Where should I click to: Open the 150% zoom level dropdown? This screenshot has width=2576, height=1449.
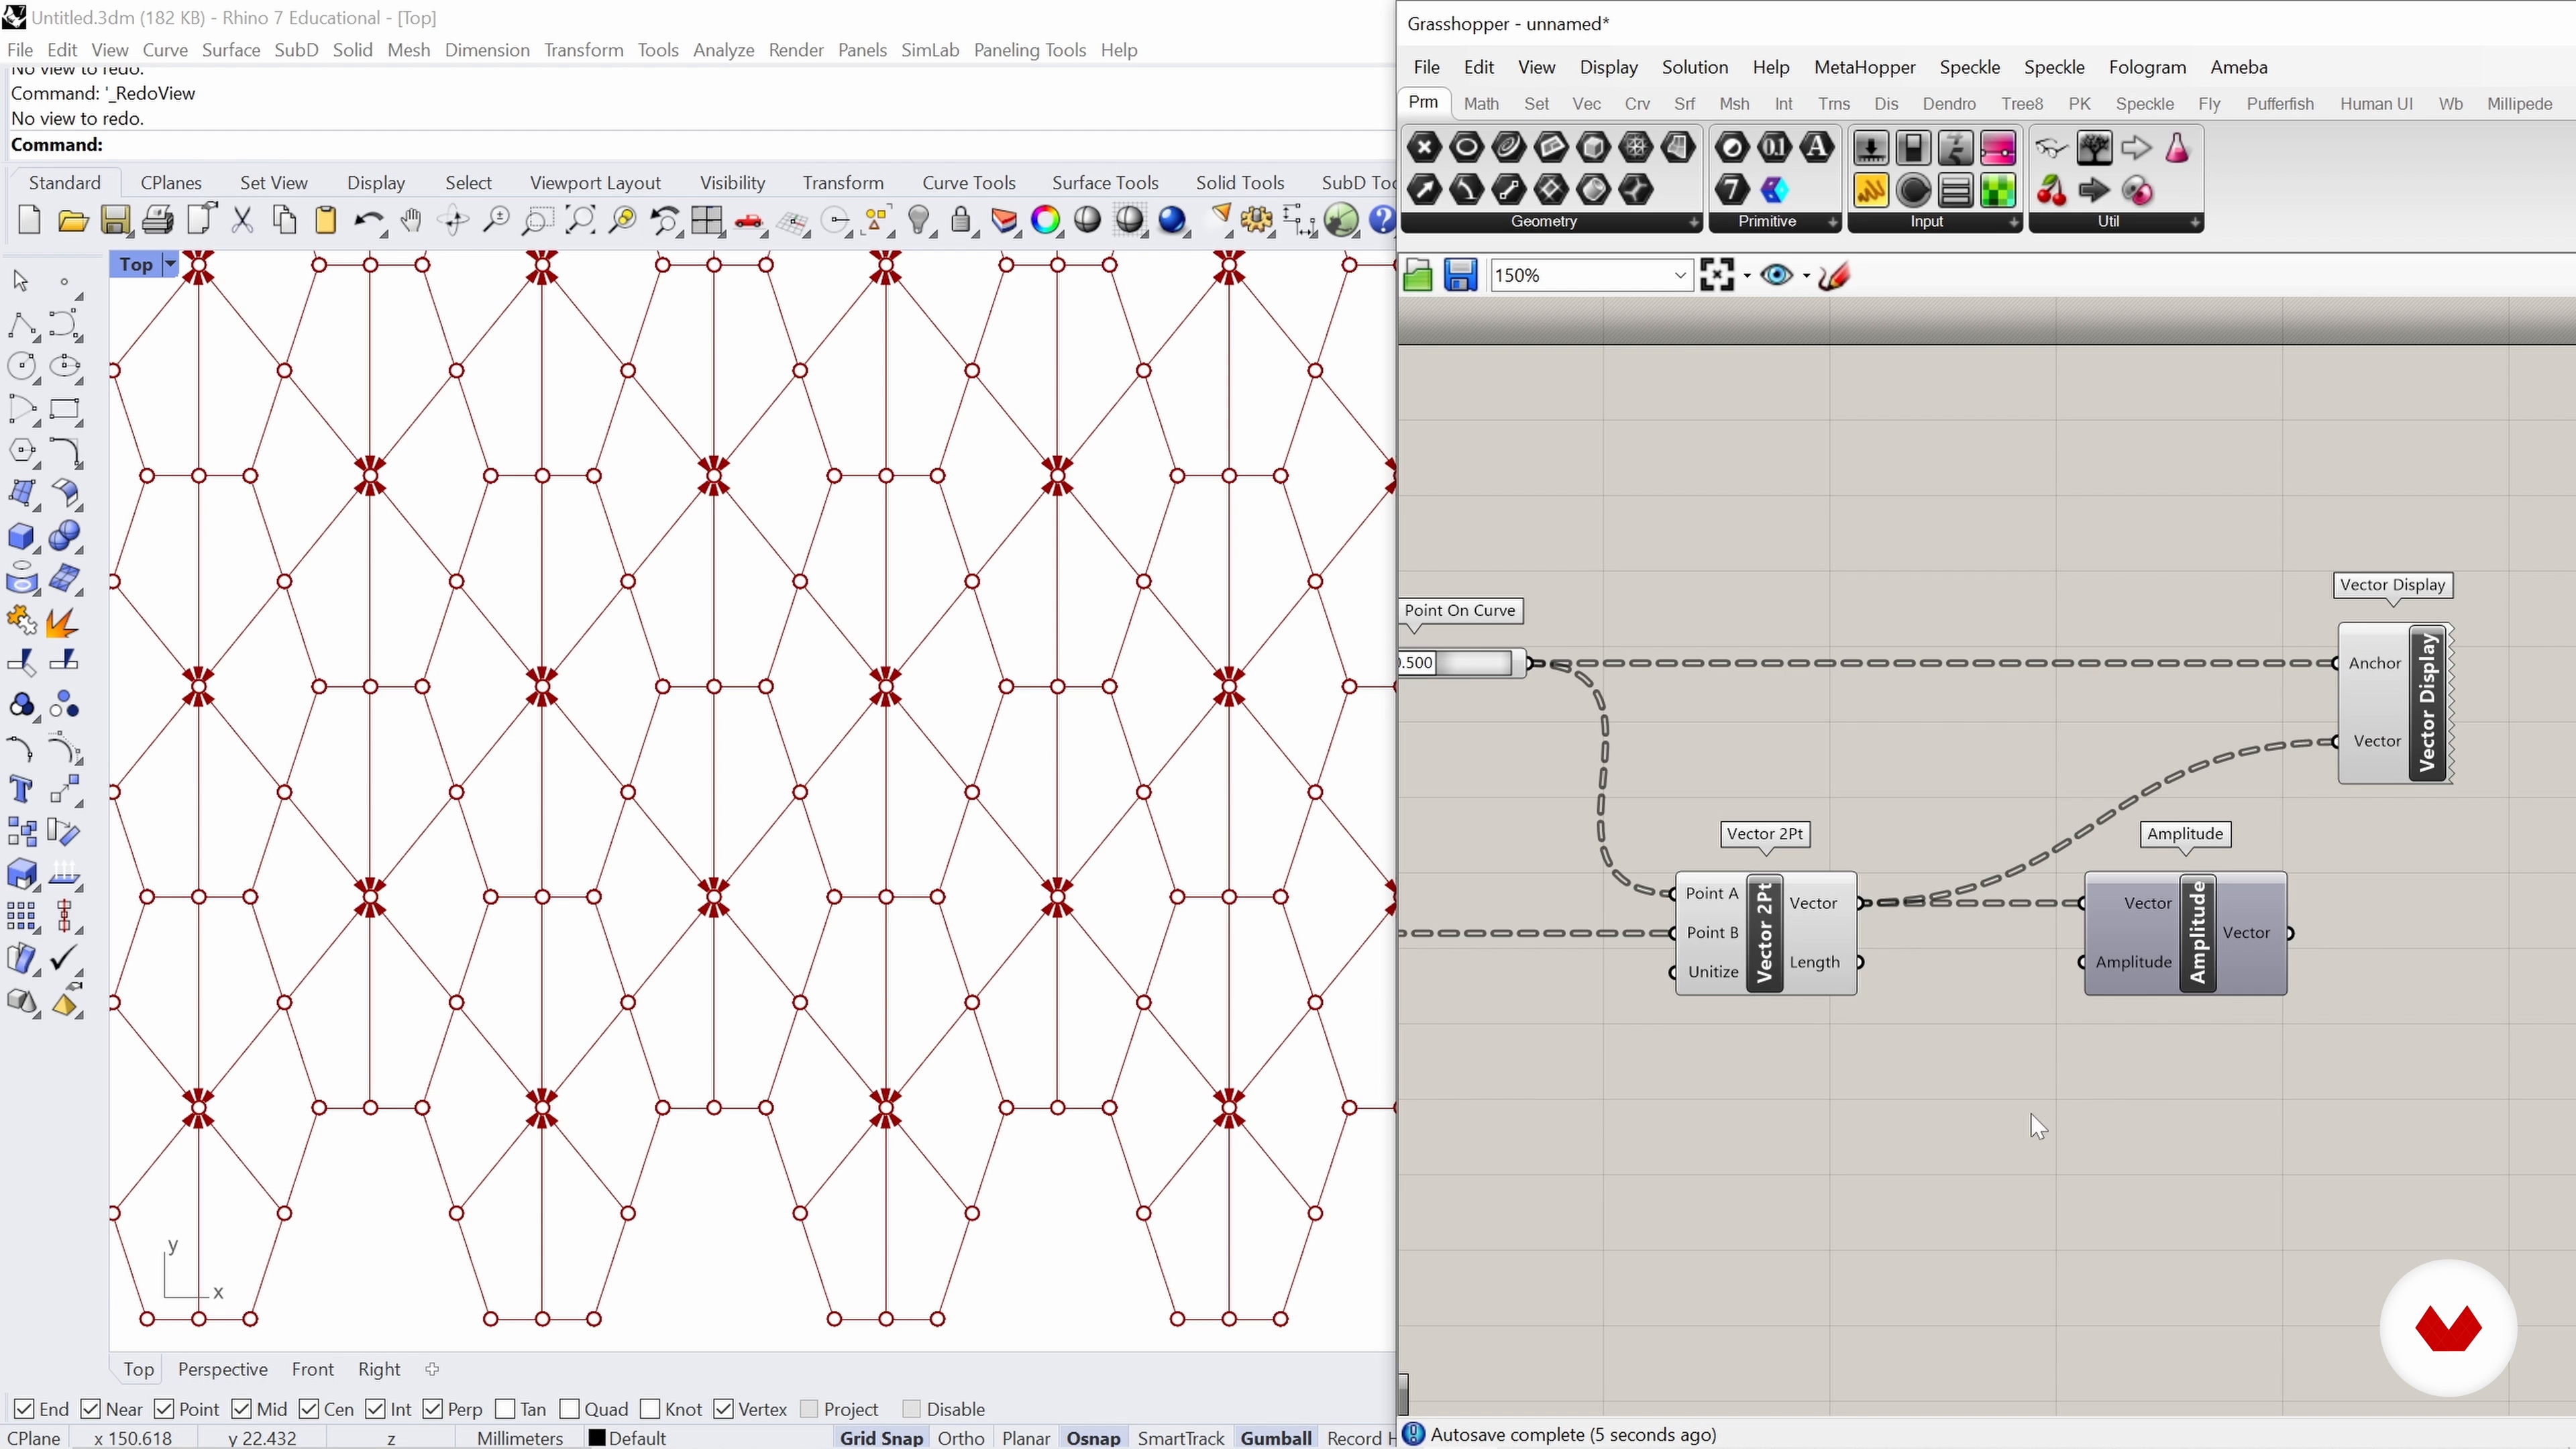[x=1680, y=275]
